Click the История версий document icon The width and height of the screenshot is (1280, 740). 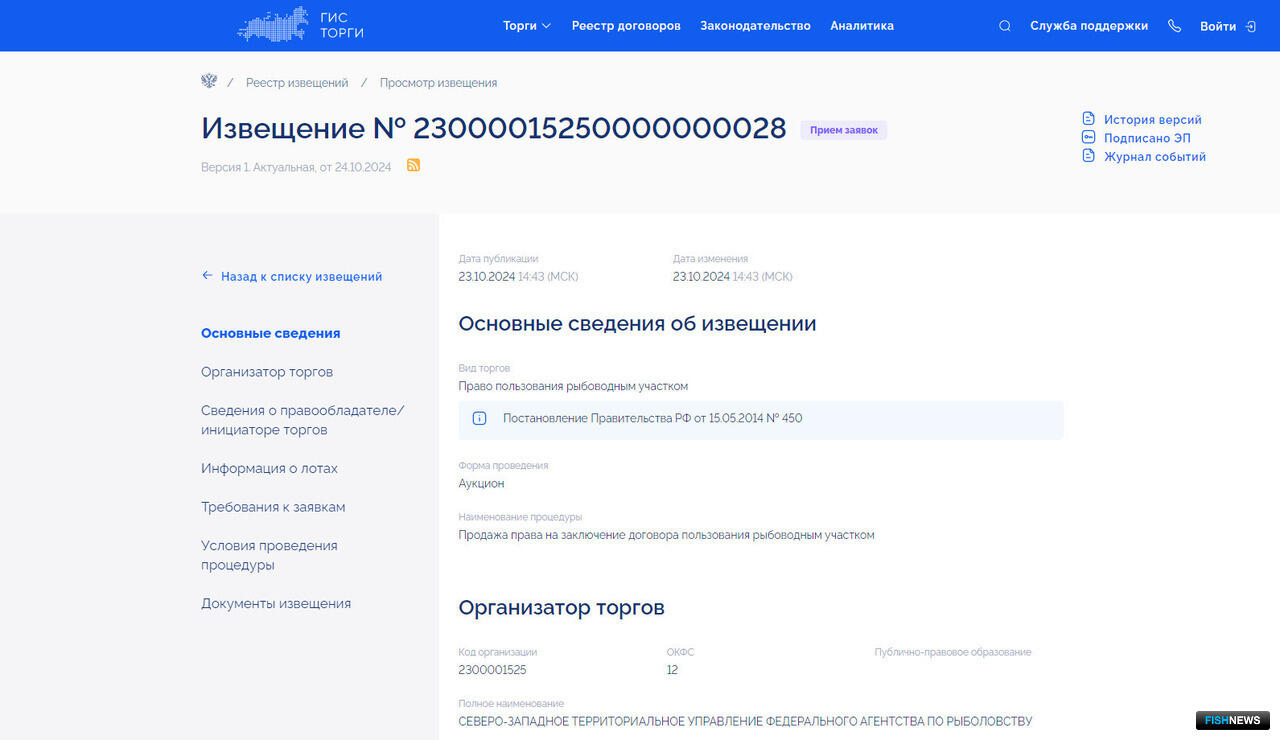point(1089,119)
